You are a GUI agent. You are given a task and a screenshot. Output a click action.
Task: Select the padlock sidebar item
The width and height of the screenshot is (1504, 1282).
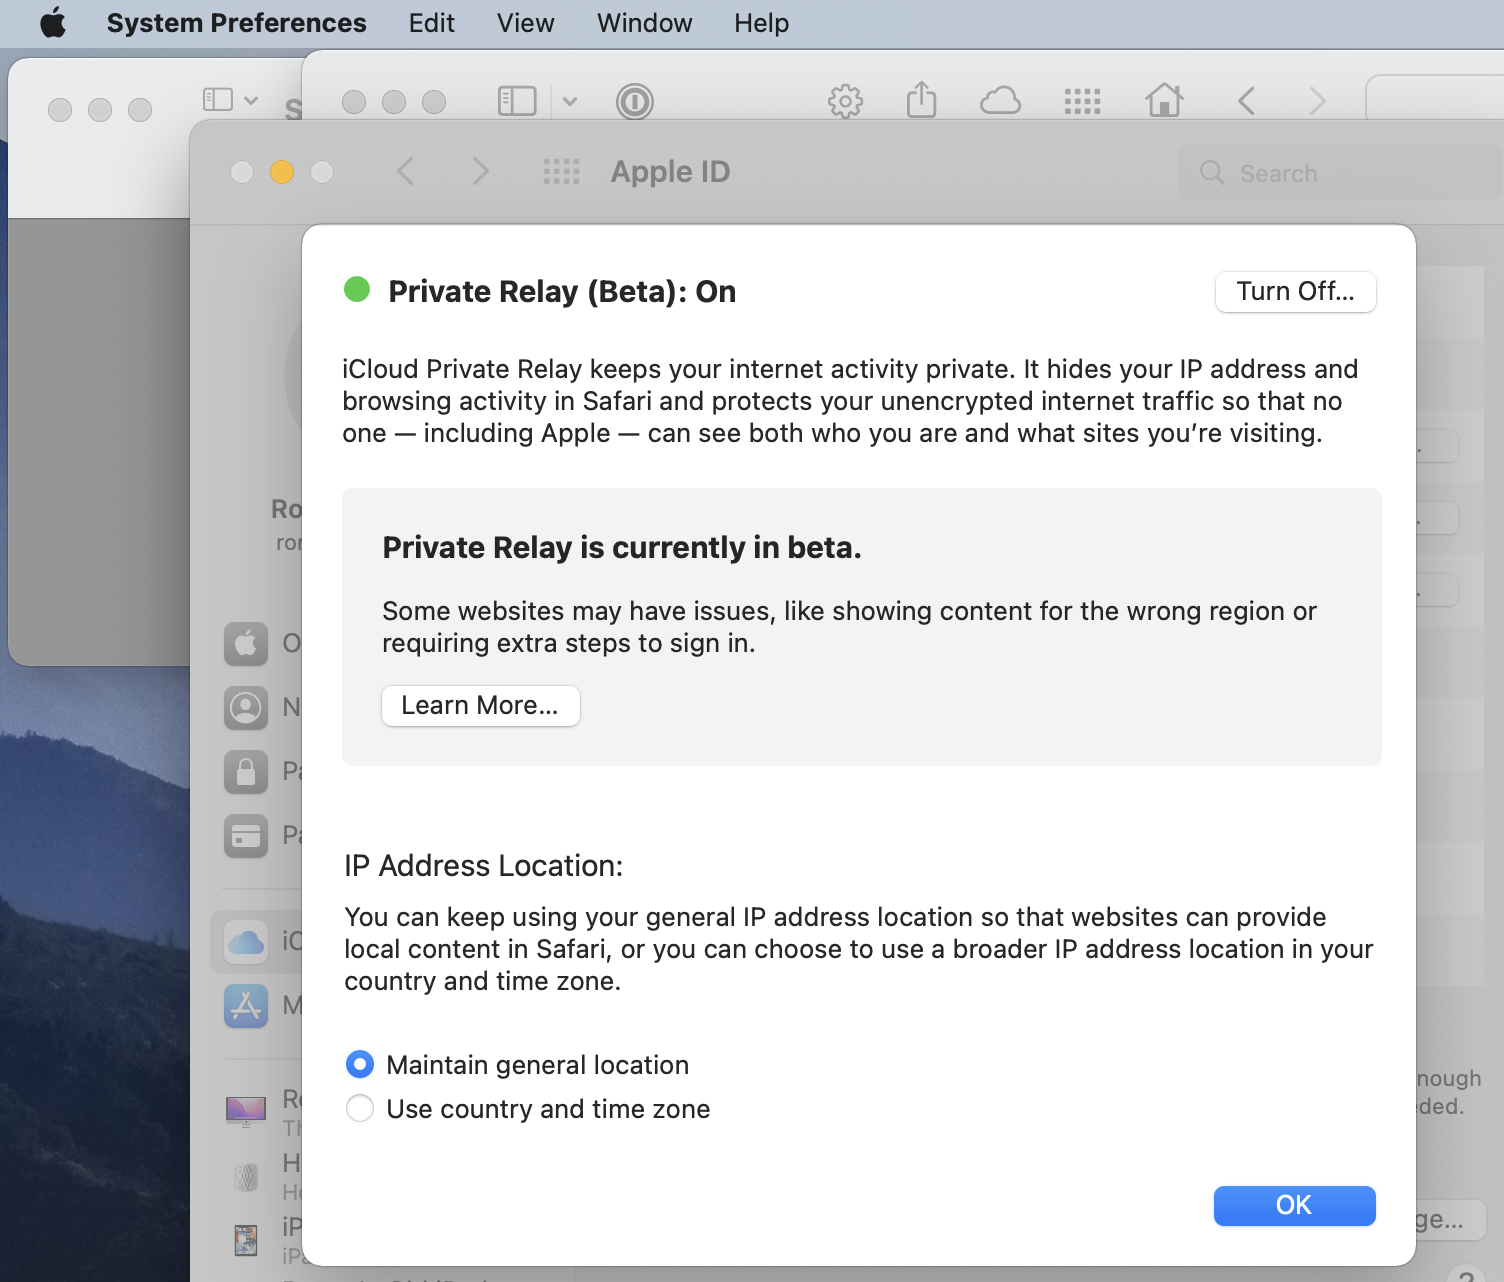[246, 771]
